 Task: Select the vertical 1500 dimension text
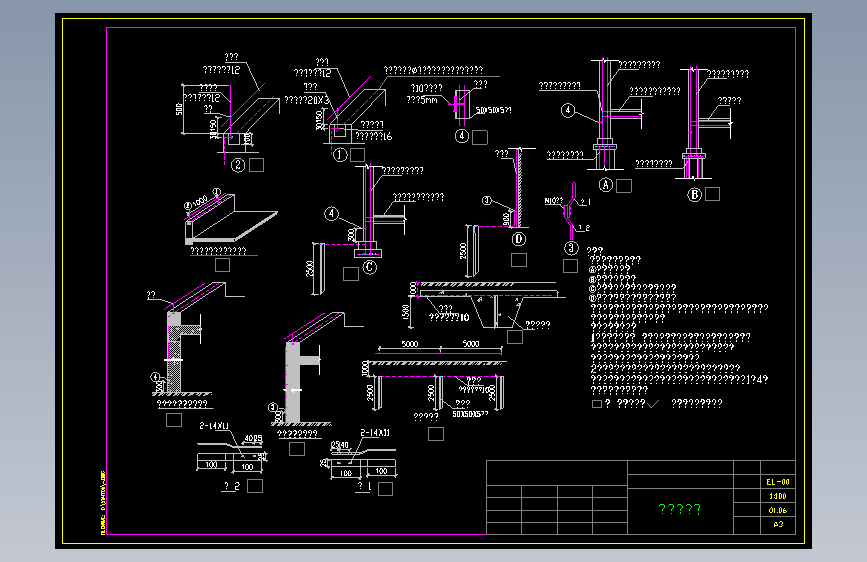tap(406, 312)
